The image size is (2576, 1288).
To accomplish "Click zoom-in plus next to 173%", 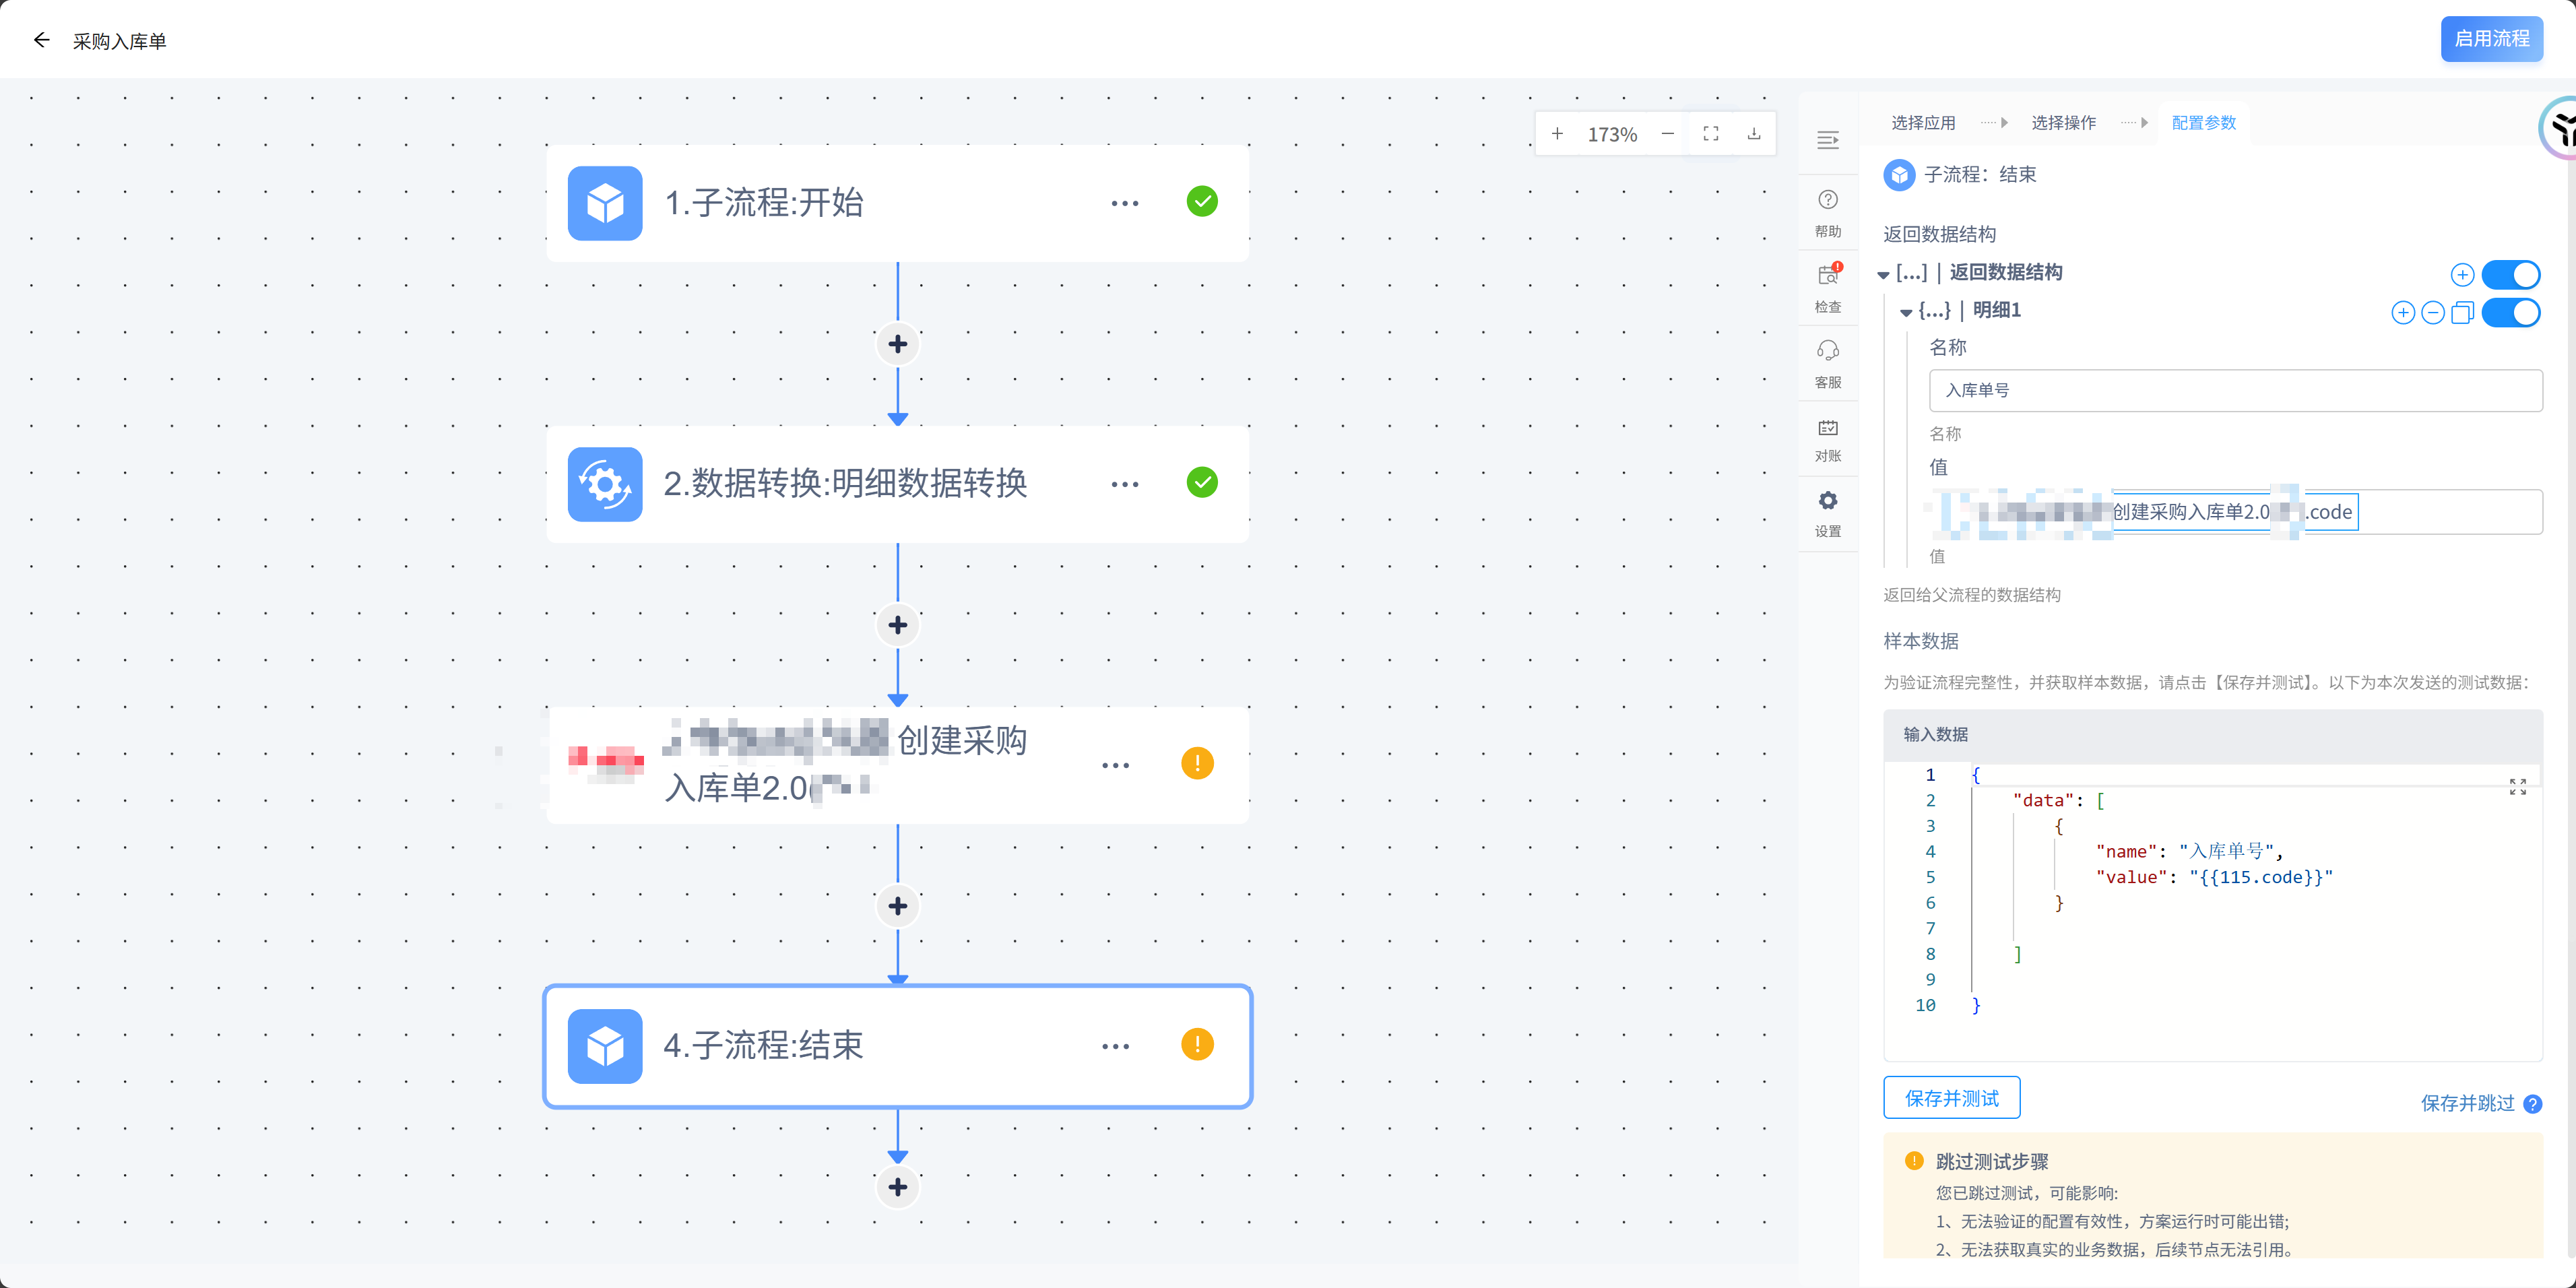I will click(1557, 134).
